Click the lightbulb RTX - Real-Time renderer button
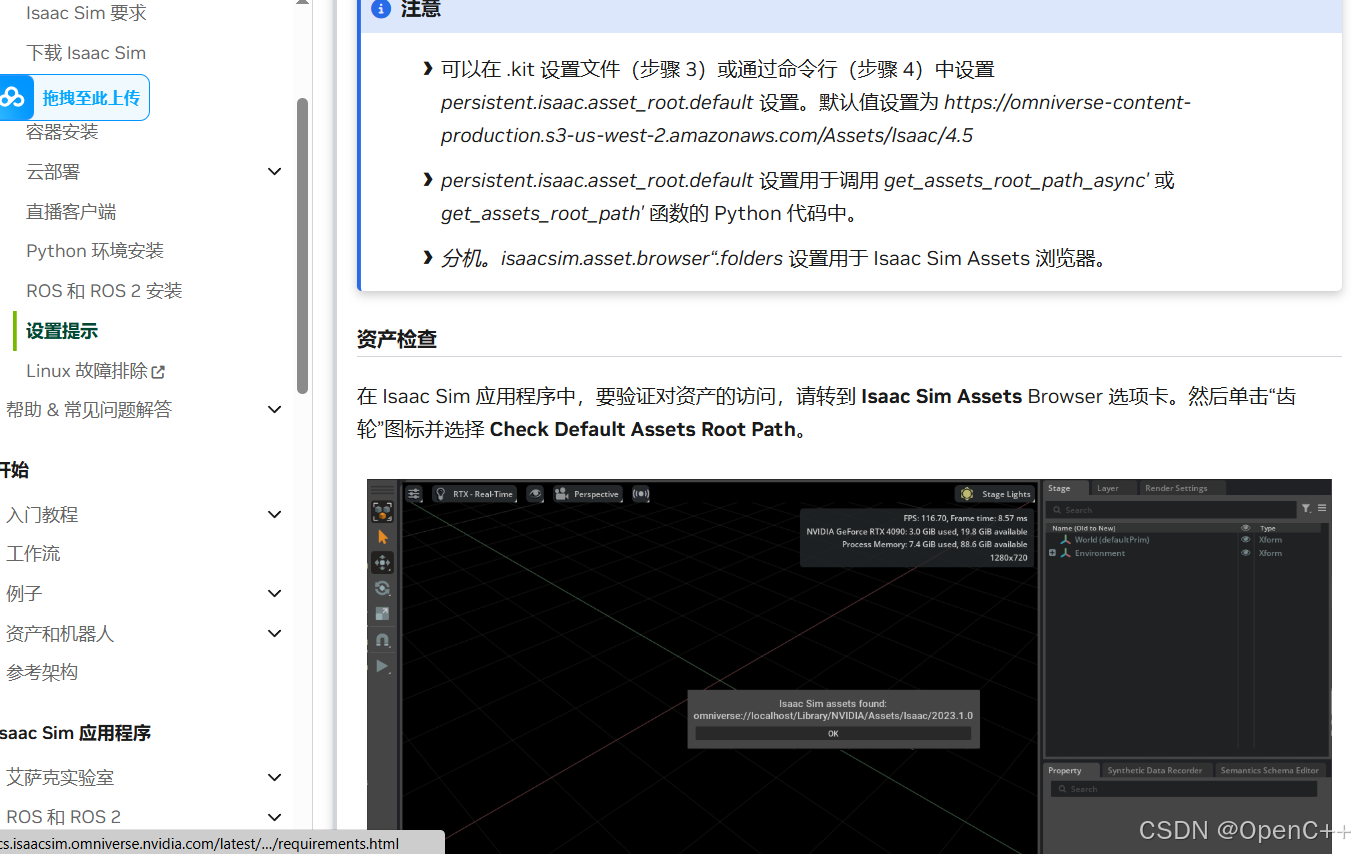 pos(474,494)
